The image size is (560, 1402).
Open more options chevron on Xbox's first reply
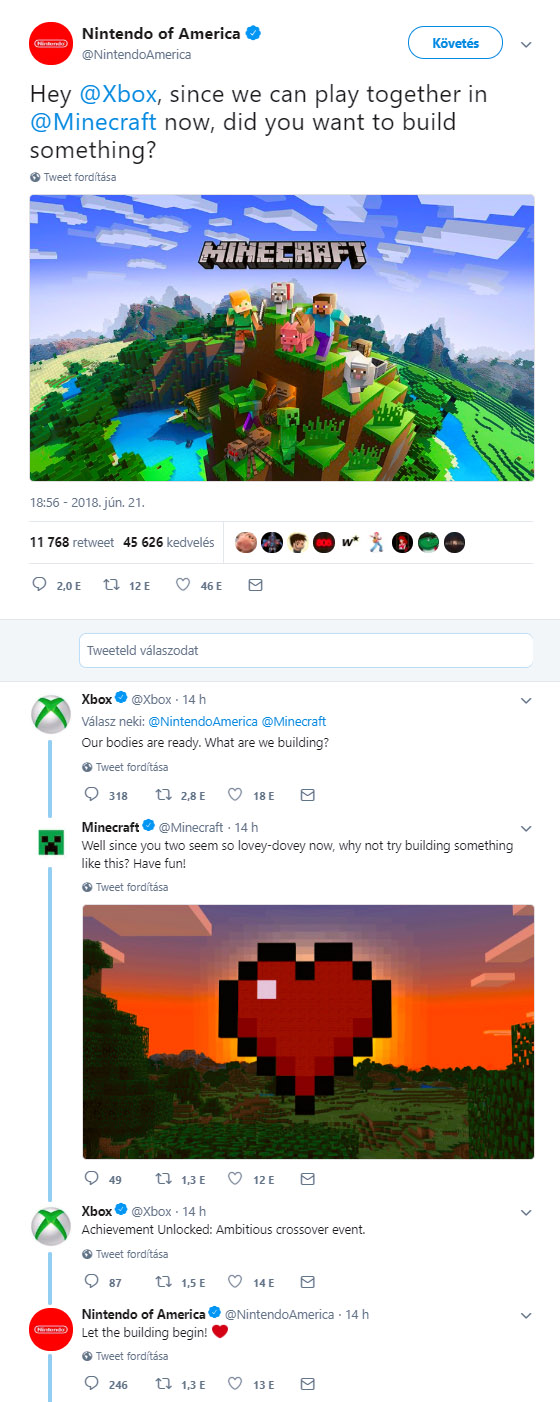[x=526, y=700]
